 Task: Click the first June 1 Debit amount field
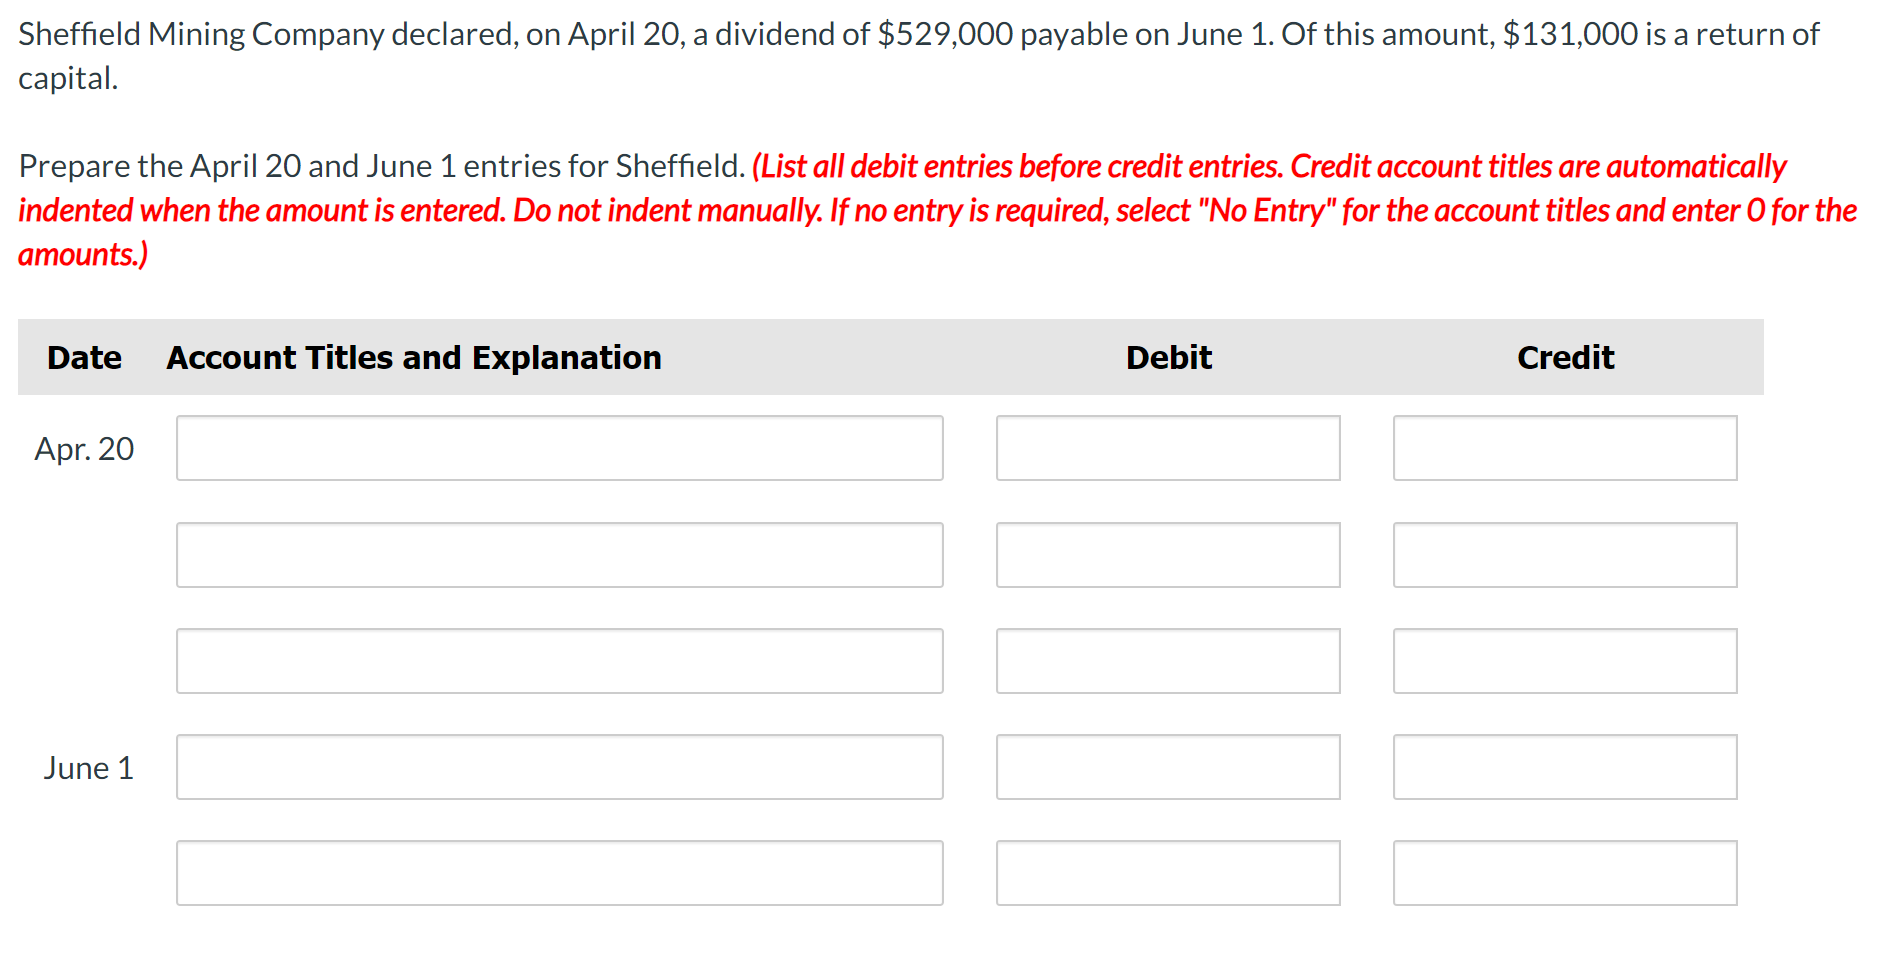[1168, 767]
